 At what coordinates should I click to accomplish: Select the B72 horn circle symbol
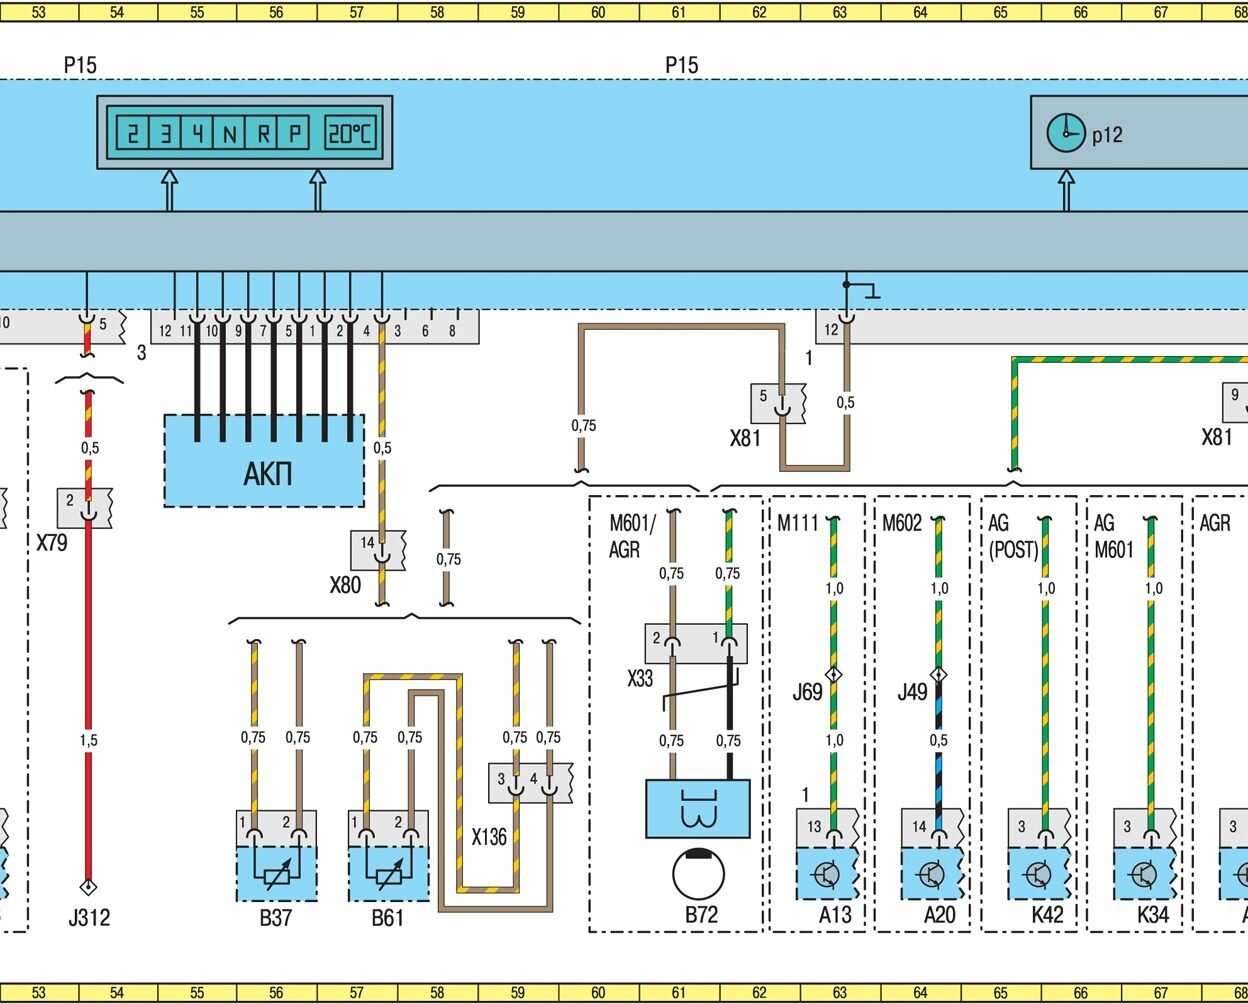coord(698,874)
